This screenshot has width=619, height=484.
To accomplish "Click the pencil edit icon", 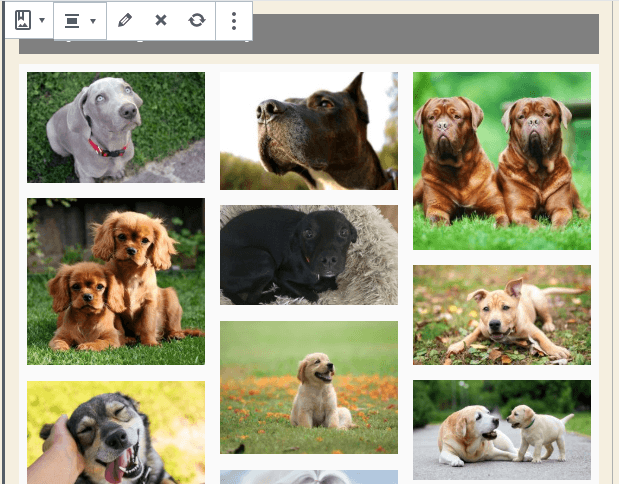I will (x=125, y=20).
